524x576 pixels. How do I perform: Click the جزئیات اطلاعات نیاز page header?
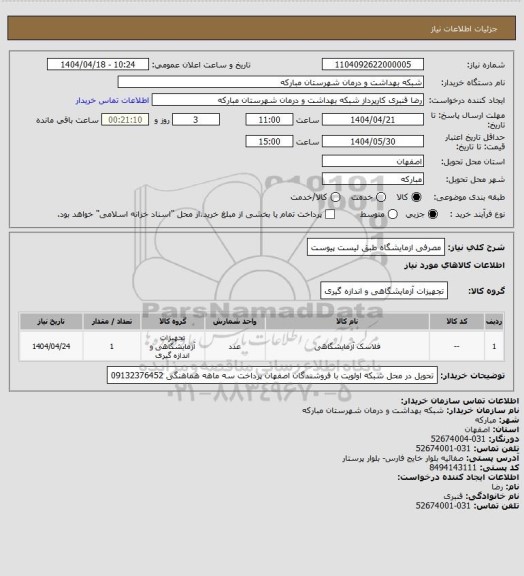tap(464, 29)
